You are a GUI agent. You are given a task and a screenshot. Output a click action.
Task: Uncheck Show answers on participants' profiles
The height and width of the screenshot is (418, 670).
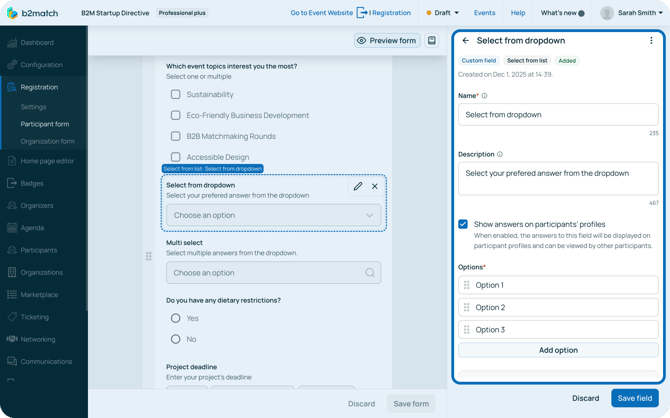pos(463,224)
